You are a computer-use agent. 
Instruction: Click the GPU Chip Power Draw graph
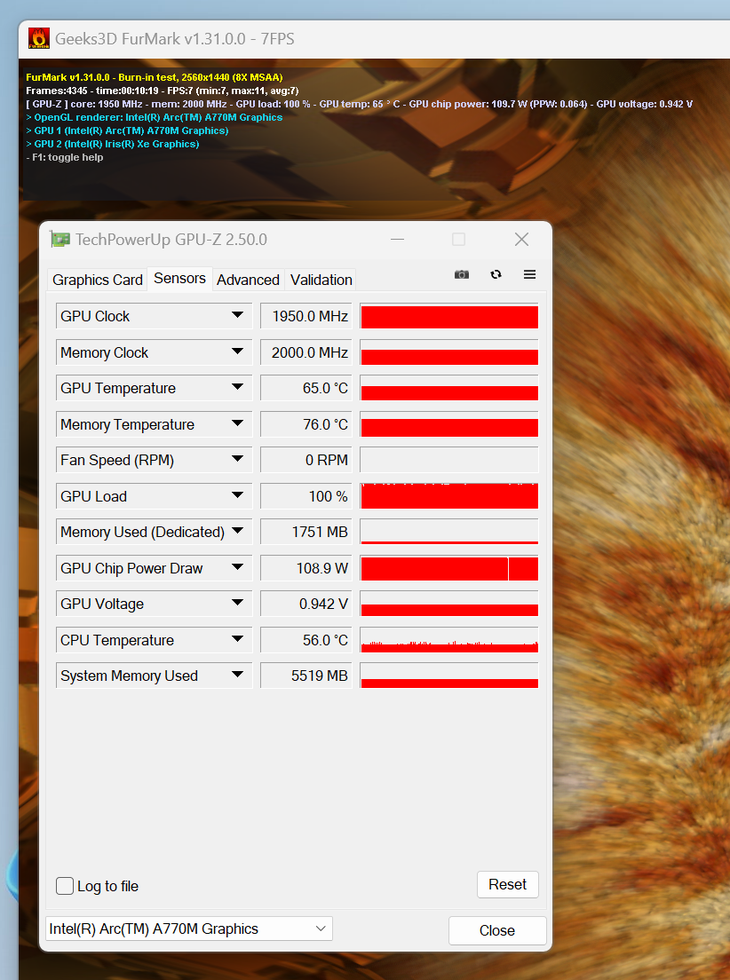coord(449,568)
